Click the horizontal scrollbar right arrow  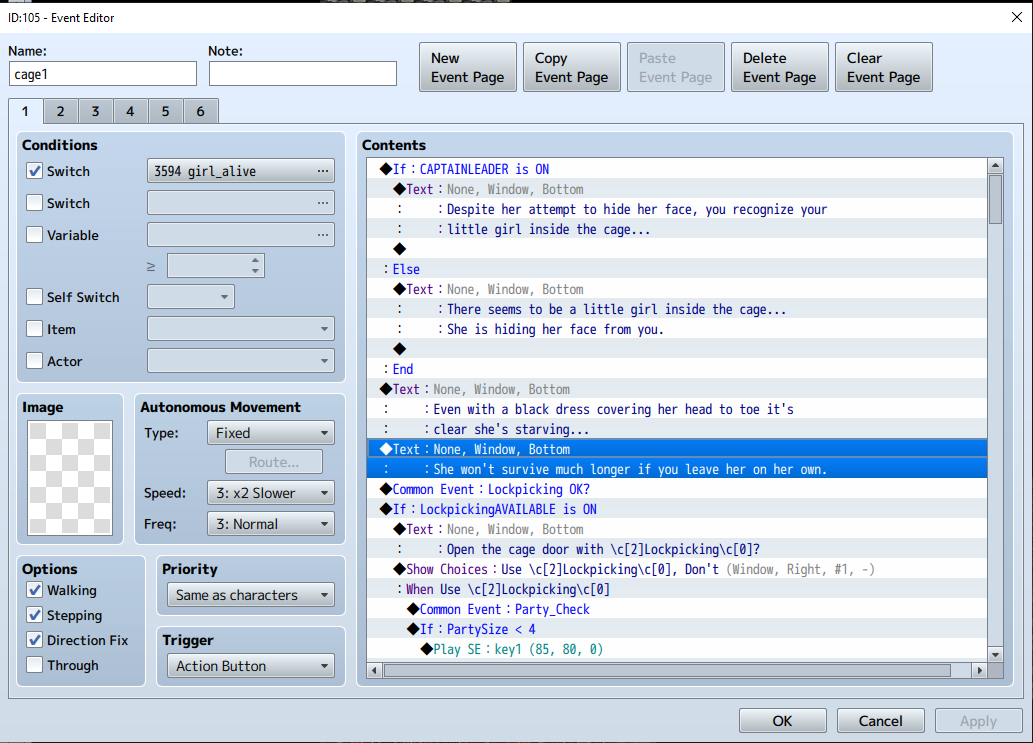(978, 670)
